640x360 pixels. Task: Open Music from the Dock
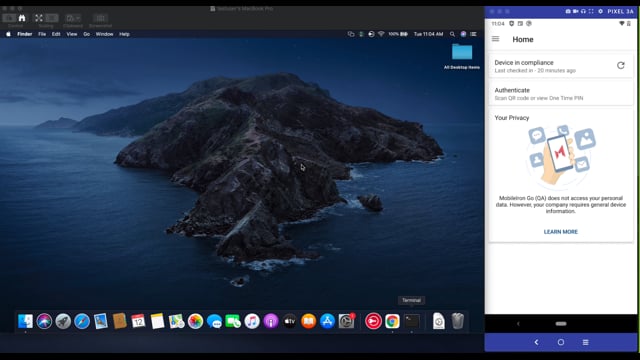[x=252, y=321]
